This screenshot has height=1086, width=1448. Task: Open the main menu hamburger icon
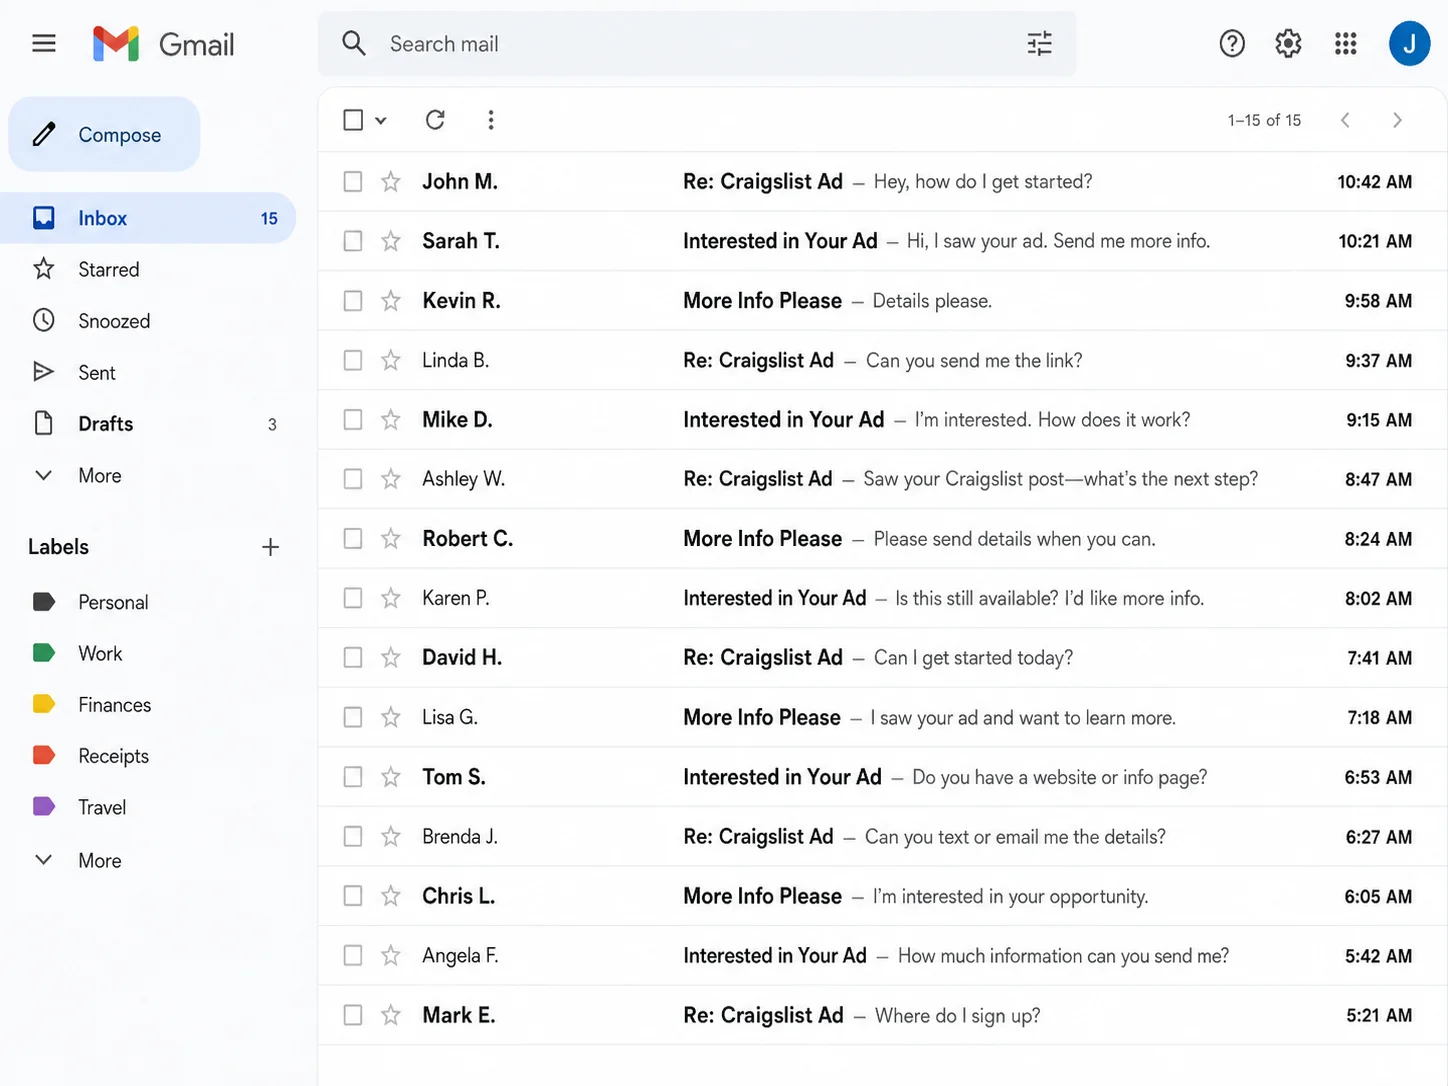44,43
